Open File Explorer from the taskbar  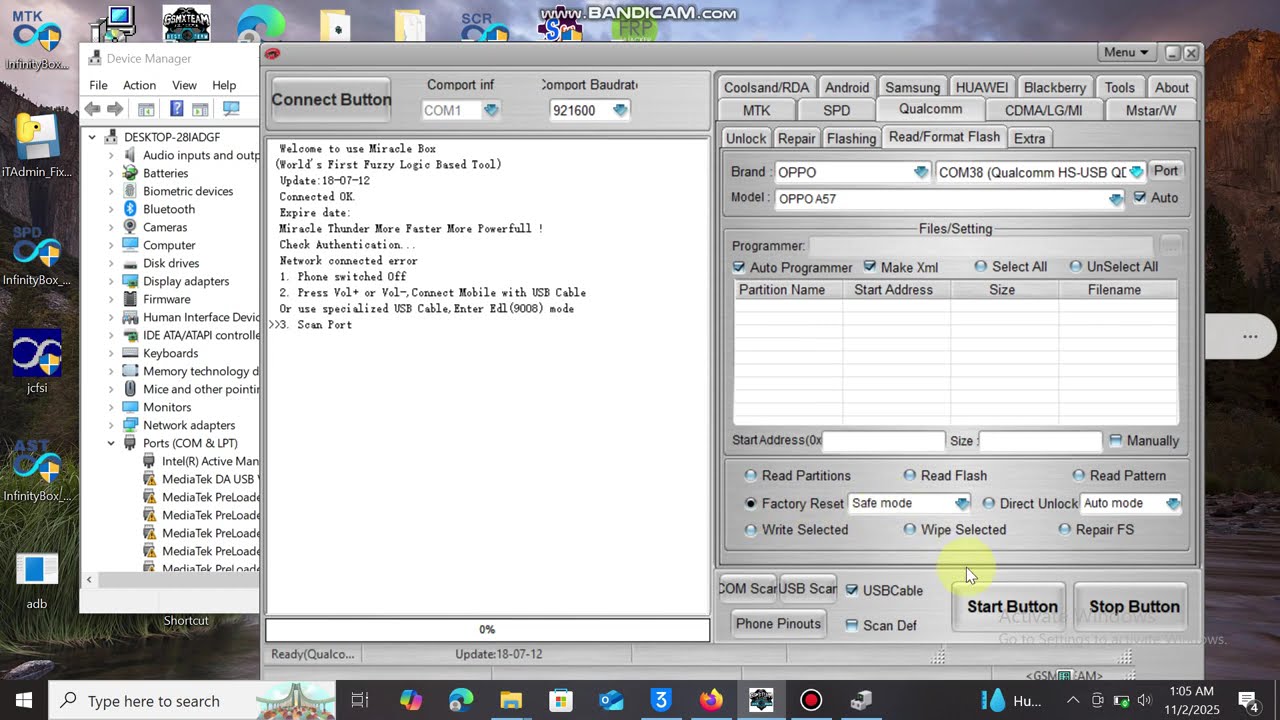(511, 701)
